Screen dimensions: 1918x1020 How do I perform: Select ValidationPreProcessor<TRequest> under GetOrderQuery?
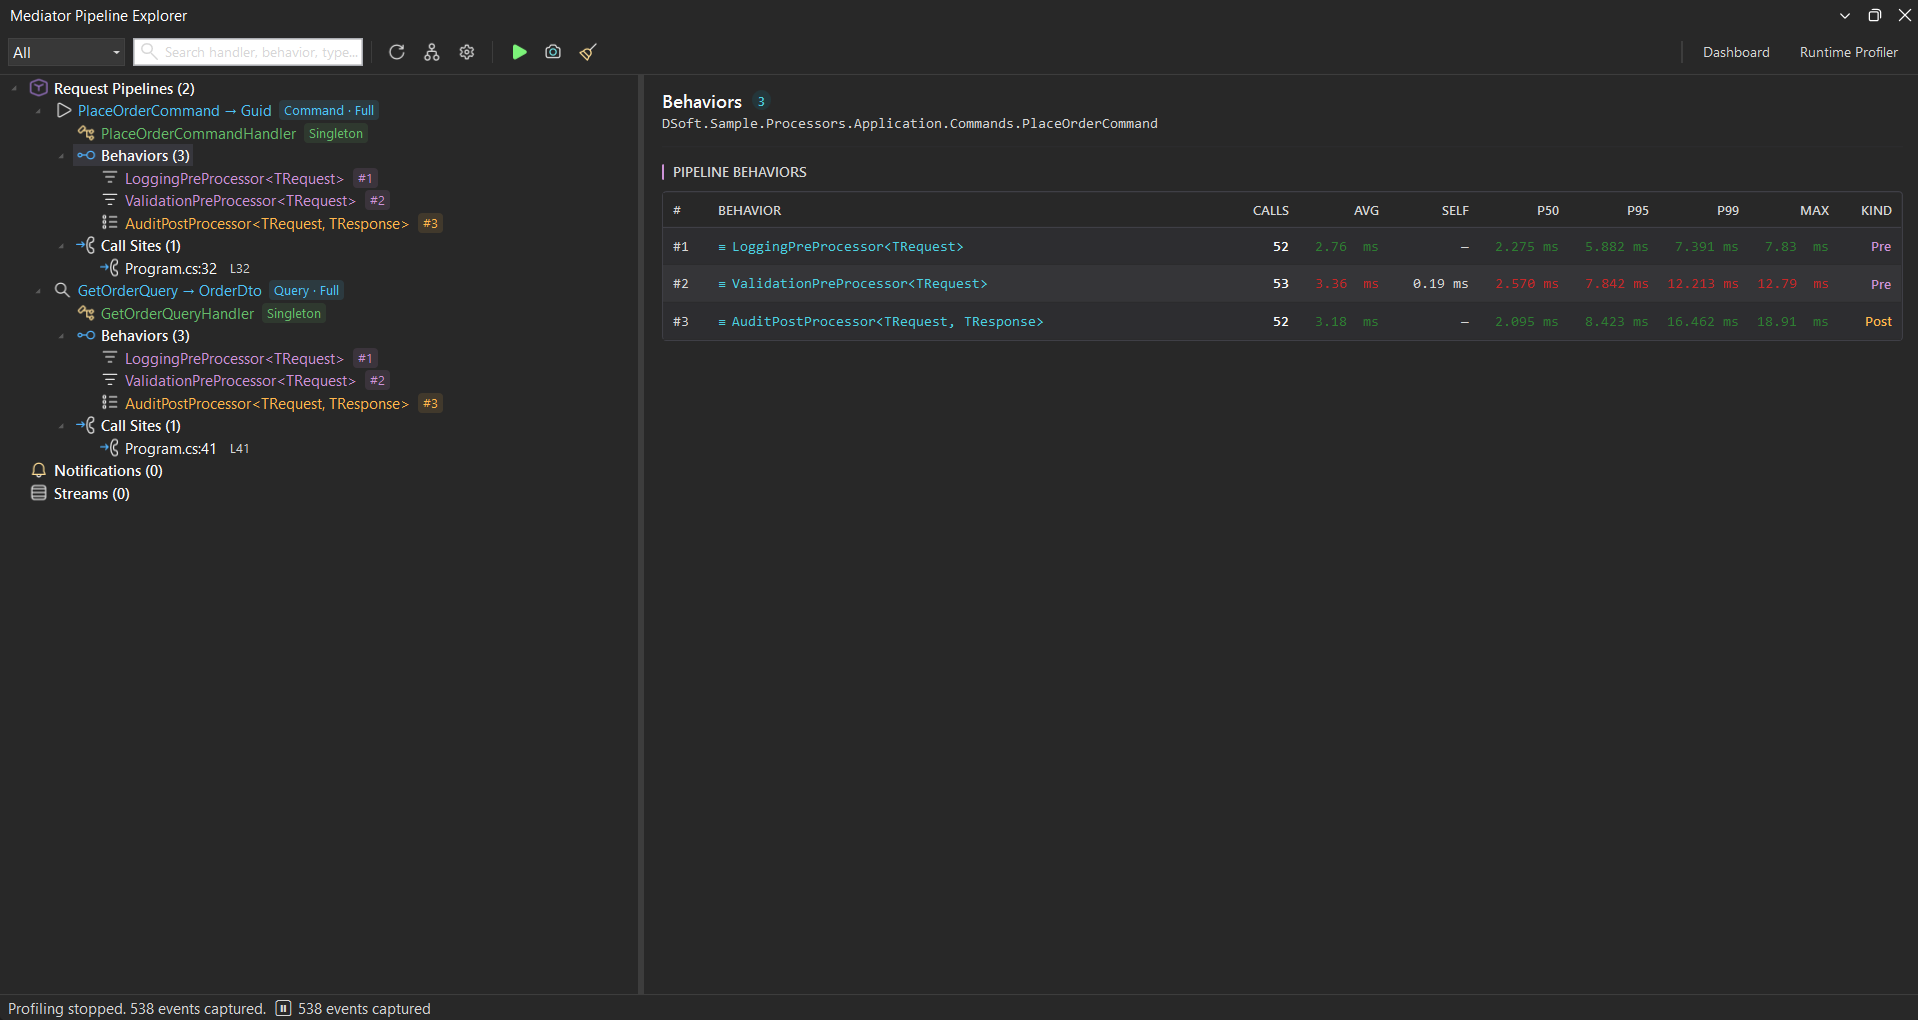point(240,380)
